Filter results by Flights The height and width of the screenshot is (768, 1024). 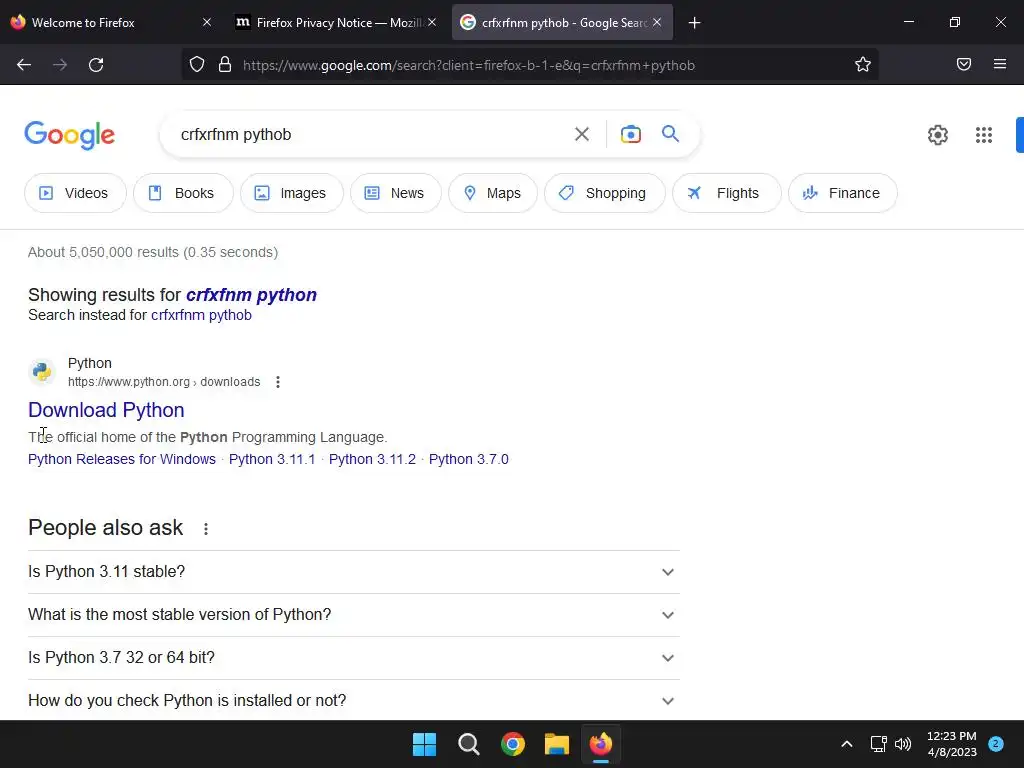727,193
